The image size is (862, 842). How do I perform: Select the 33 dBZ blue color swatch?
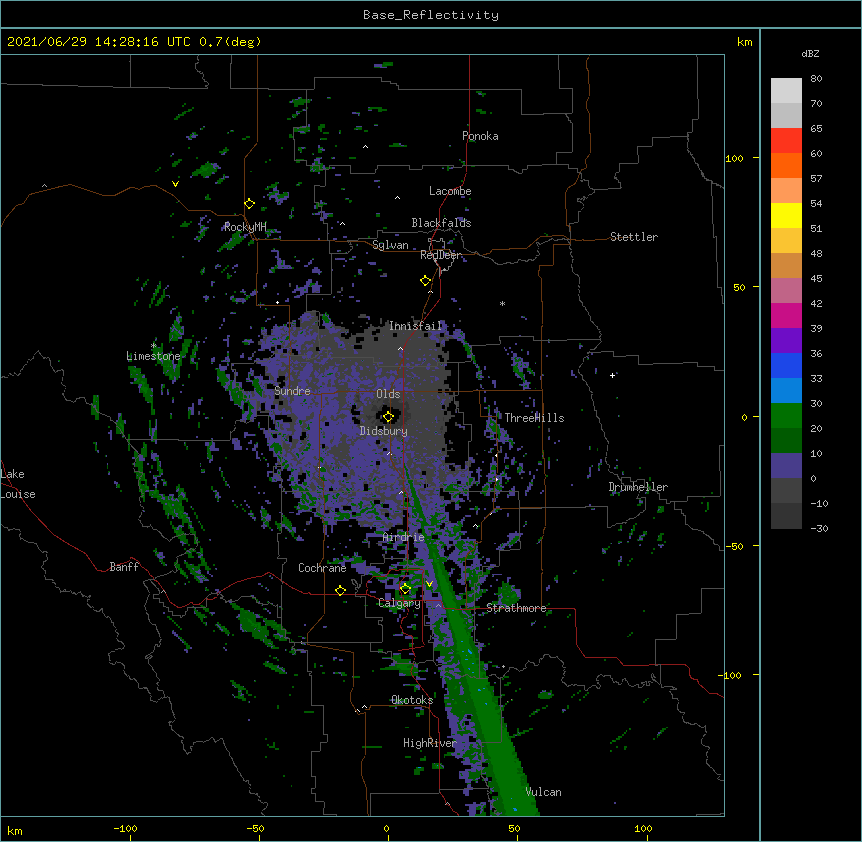(786, 365)
